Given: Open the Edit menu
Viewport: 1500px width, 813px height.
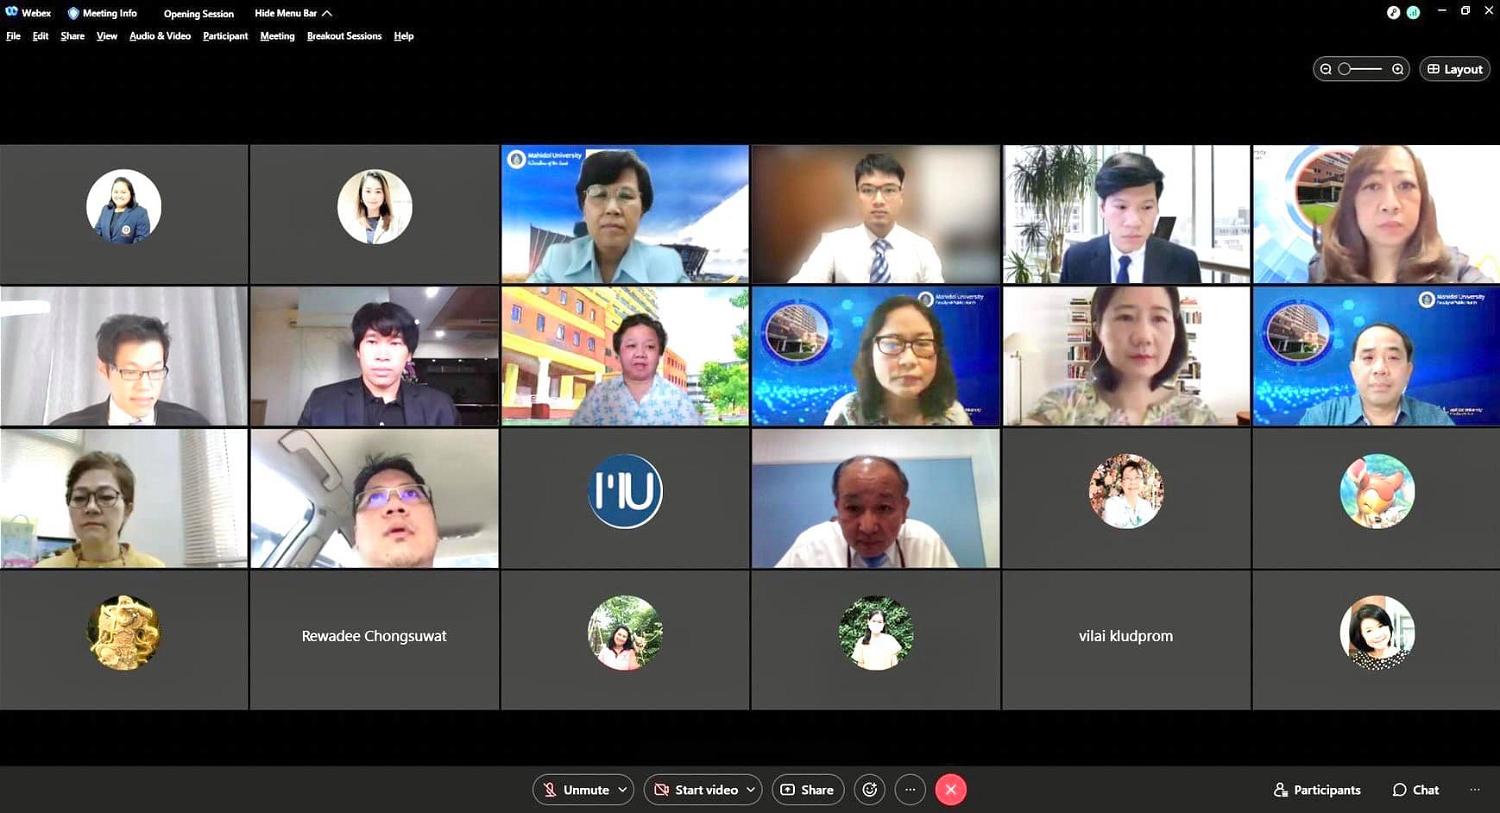Looking at the screenshot, I should pos(40,36).
